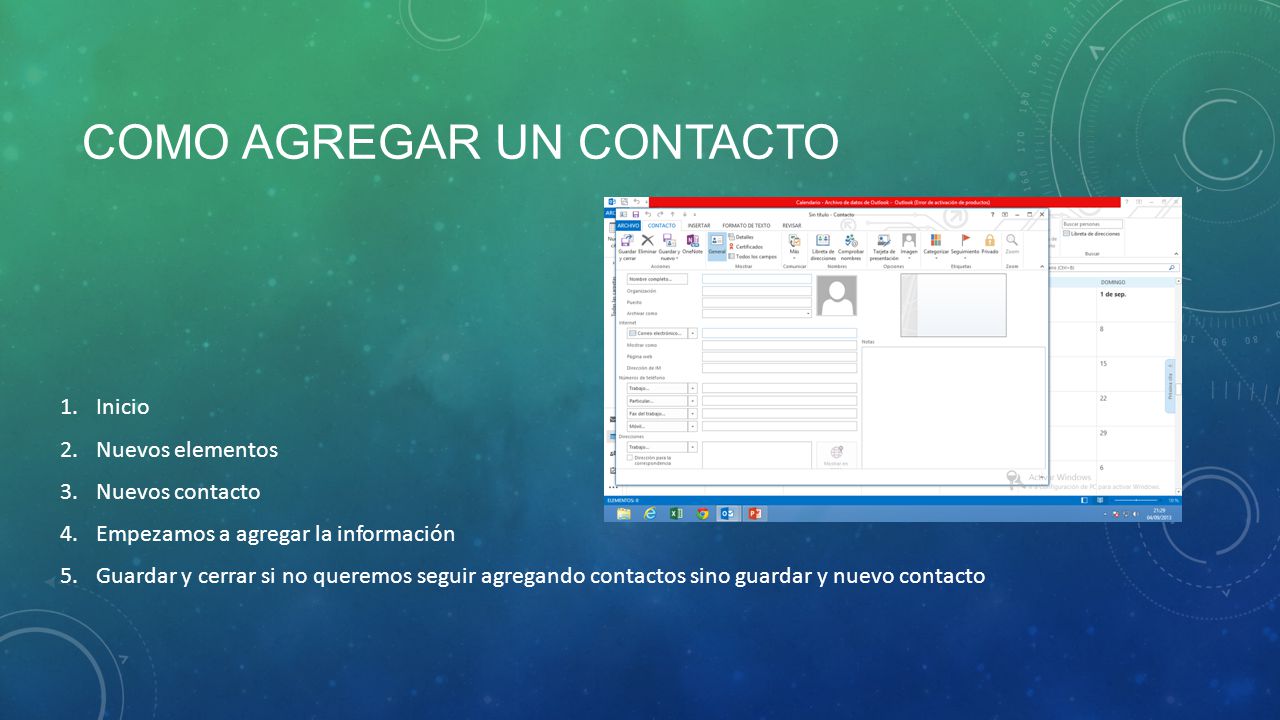
Task: Open Tarjeta de presentación options
Action: pos(883,245)
